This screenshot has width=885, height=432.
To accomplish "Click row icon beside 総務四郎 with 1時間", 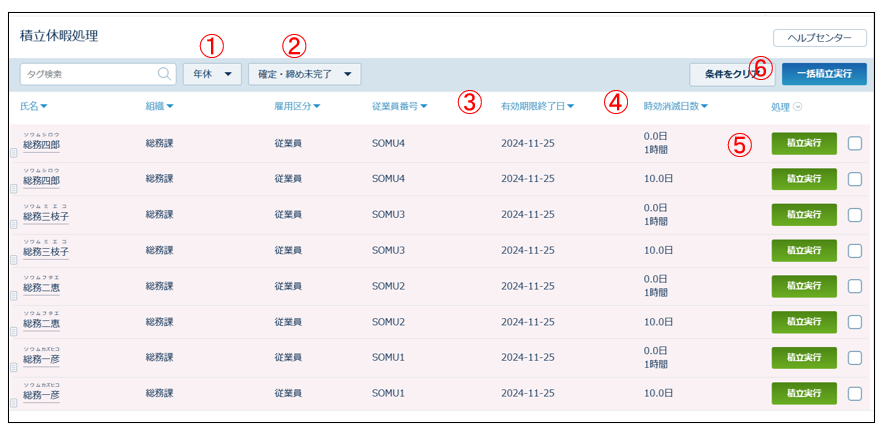I will [14, 153].
